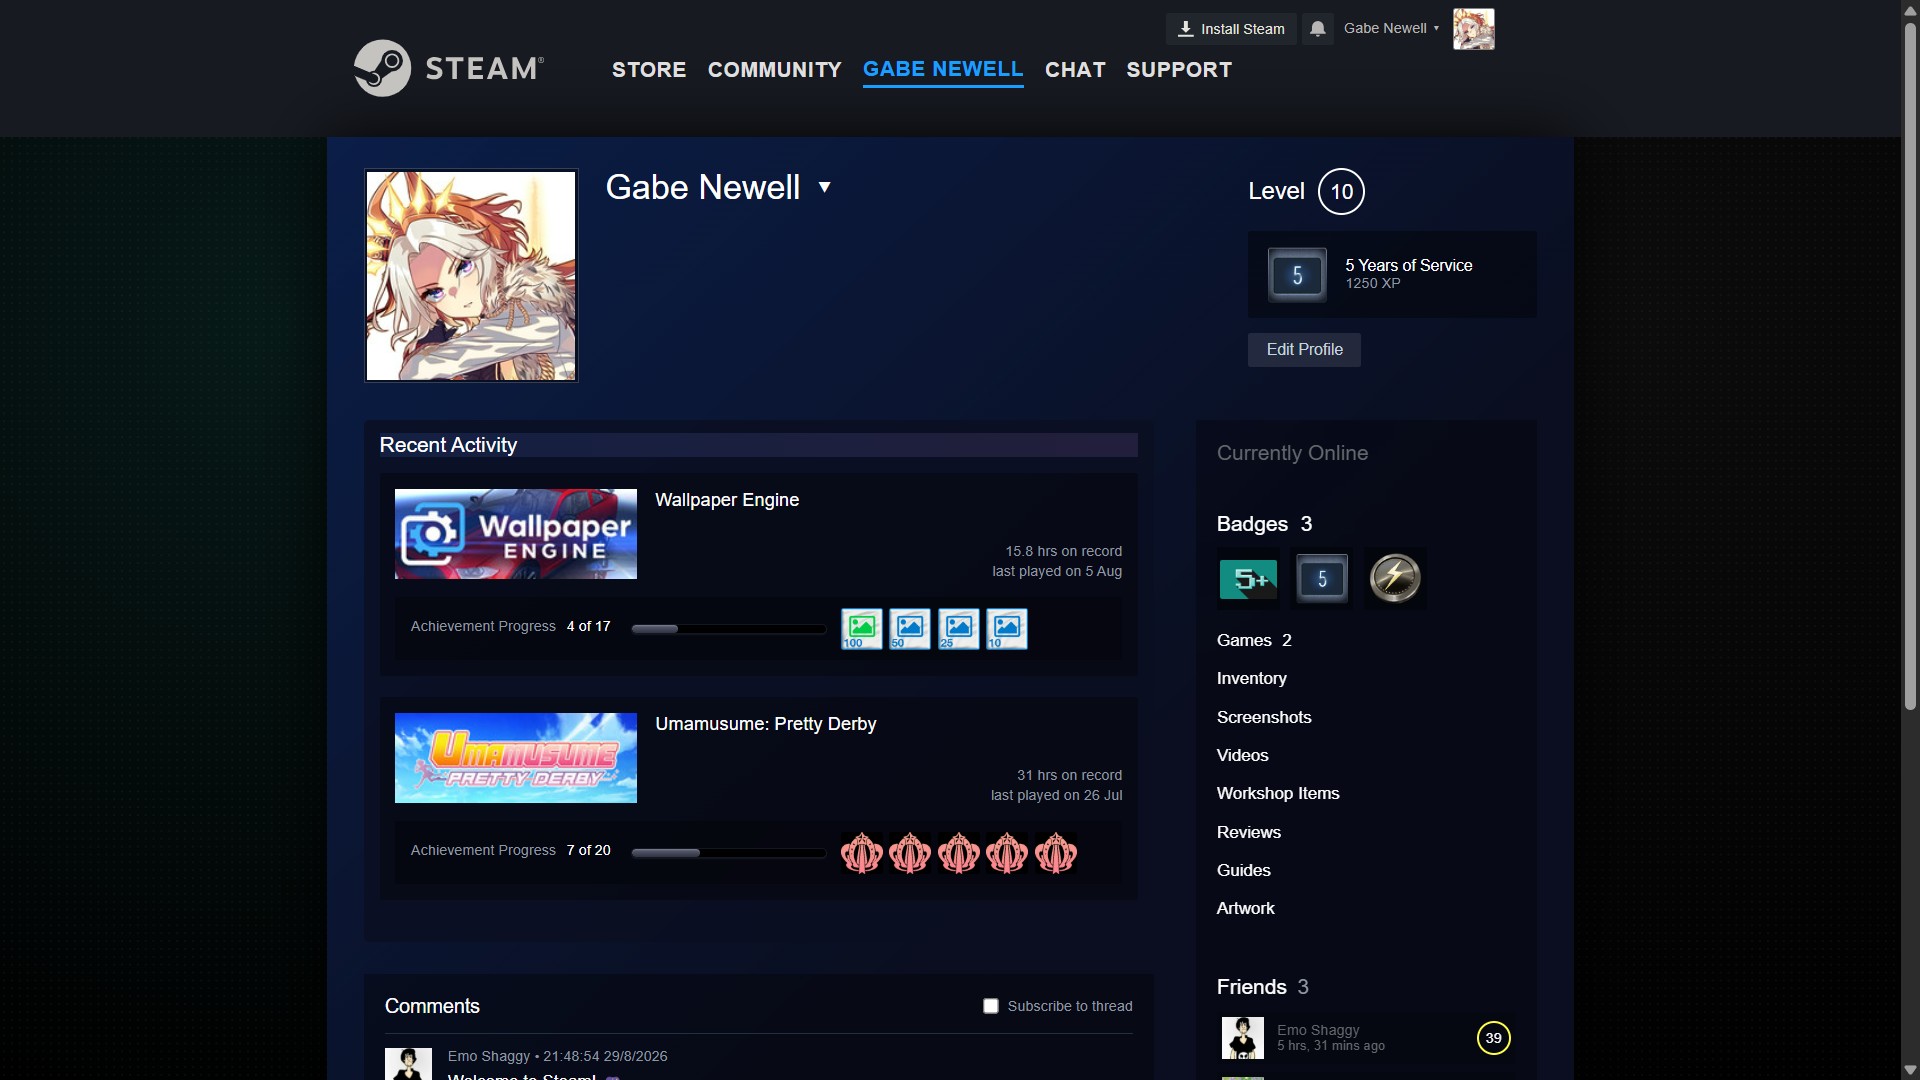The image size is (1920, 1080).
Task: Click Wallpaper Engine achievement progress bar
Action: pyautogui.click(x=729, y=629)
